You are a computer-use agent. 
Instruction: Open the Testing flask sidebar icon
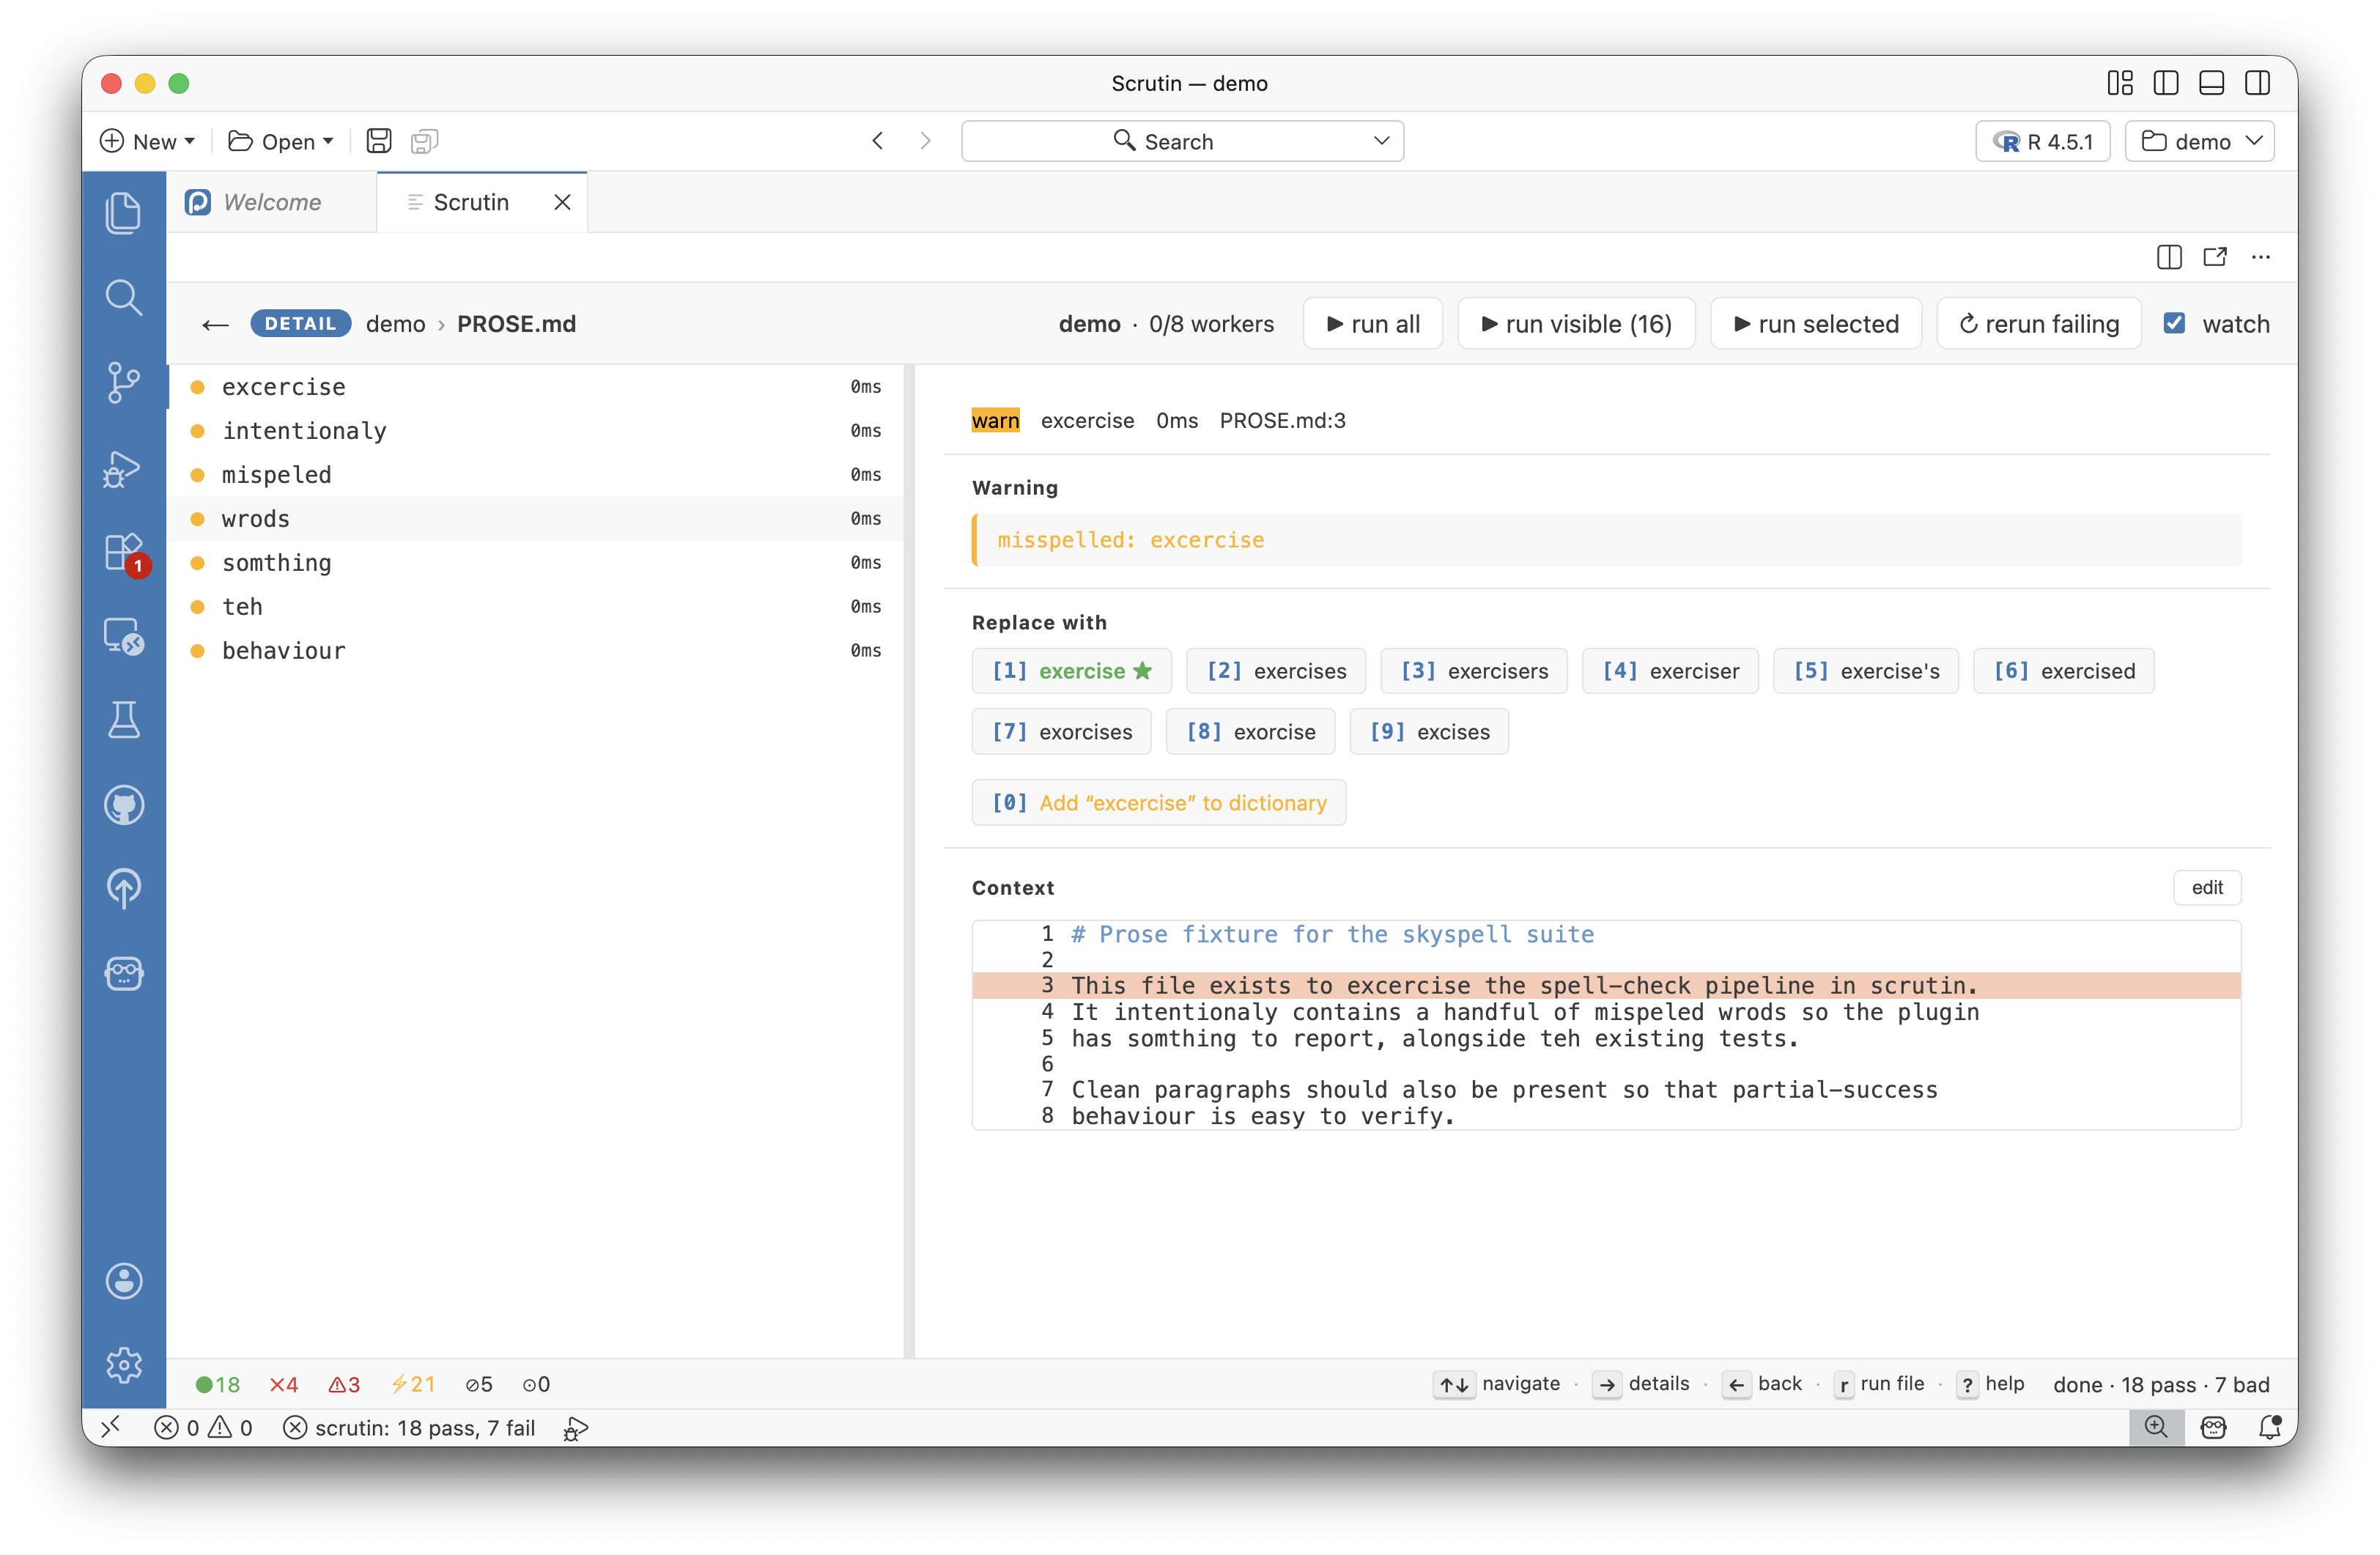point(123,720)
